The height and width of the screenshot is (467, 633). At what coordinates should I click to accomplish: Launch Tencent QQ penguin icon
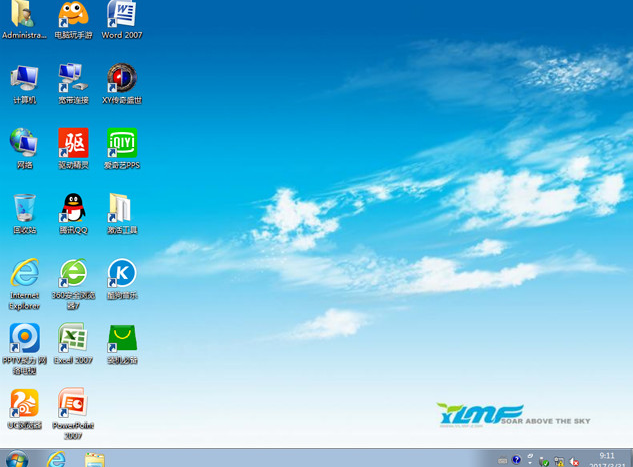pos(73,209)
